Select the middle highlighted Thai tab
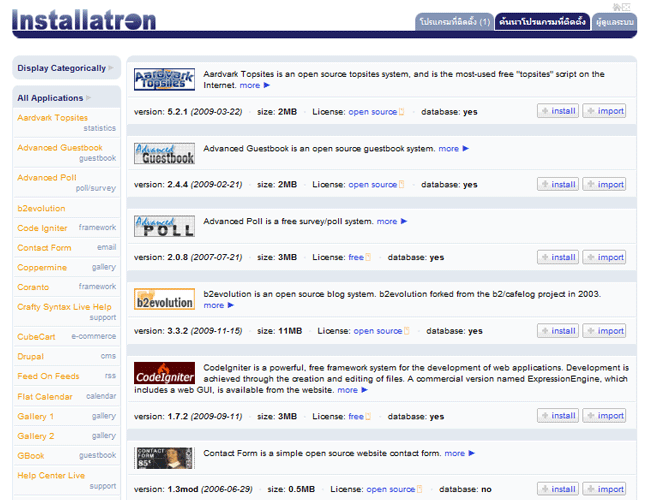Screen dimensions: 650x500 point(542,22)
